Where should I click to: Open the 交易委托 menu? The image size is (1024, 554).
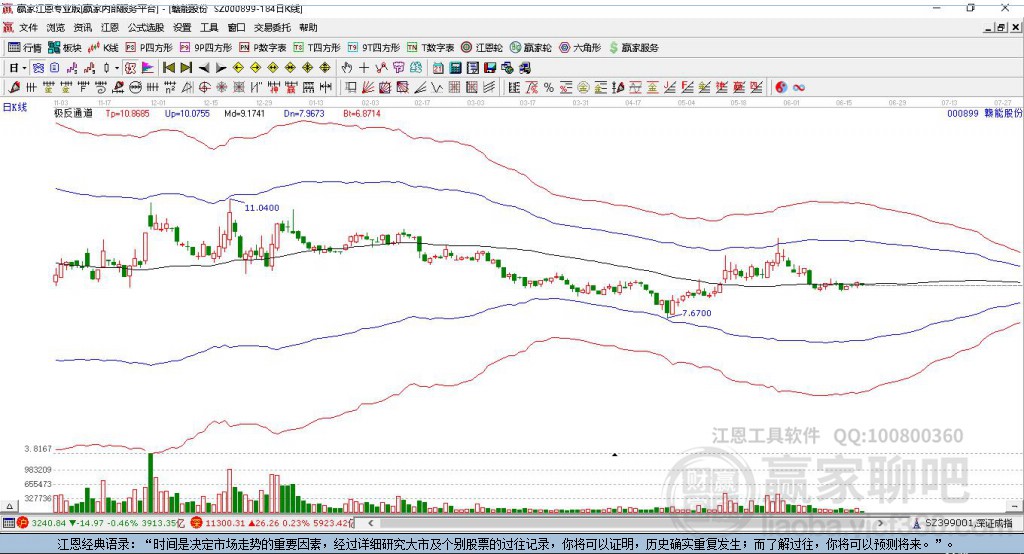click(272, 27)
